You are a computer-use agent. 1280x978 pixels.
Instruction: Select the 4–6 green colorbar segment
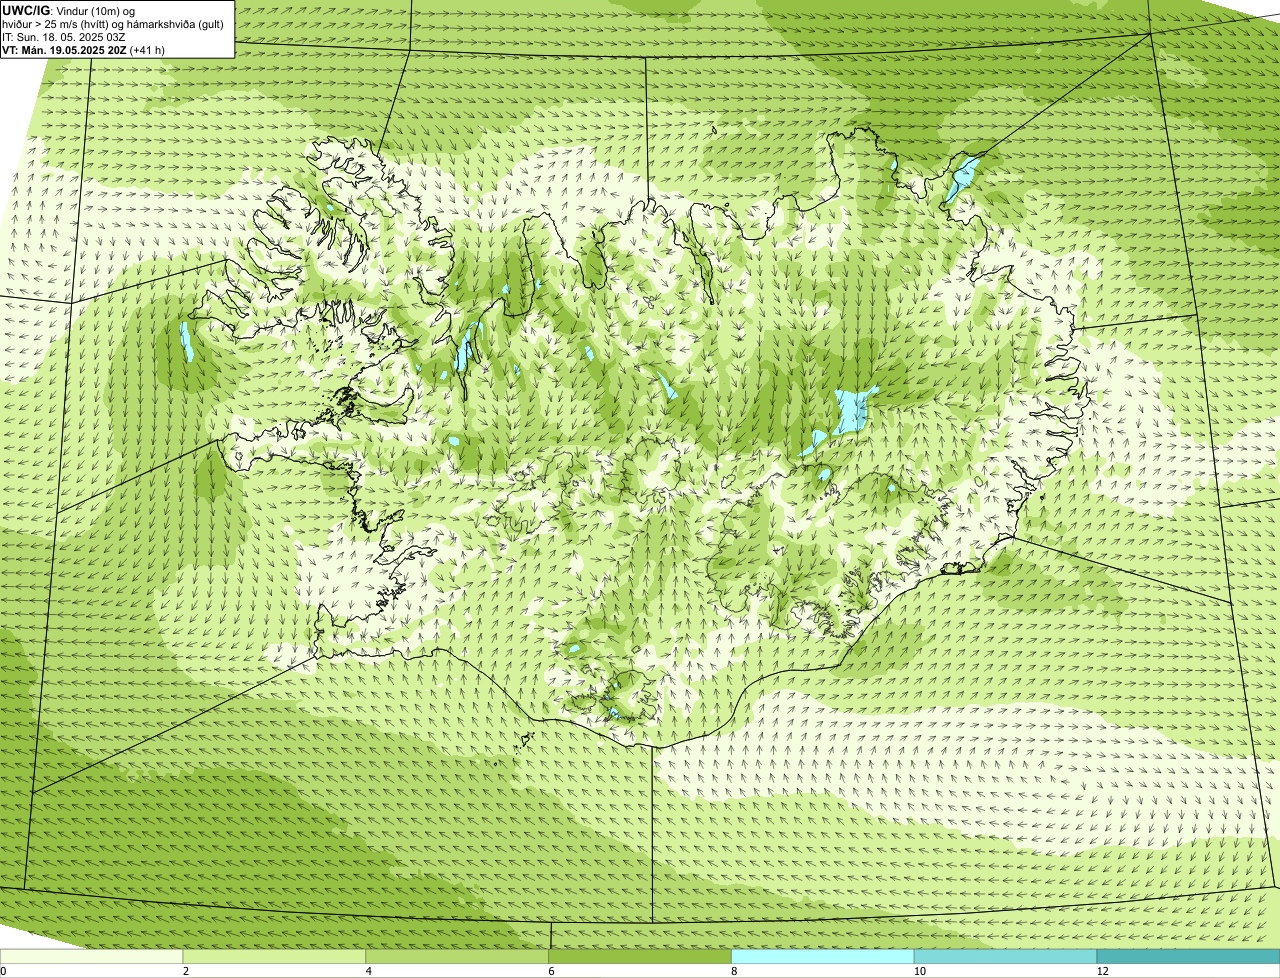tap(457, 956)
